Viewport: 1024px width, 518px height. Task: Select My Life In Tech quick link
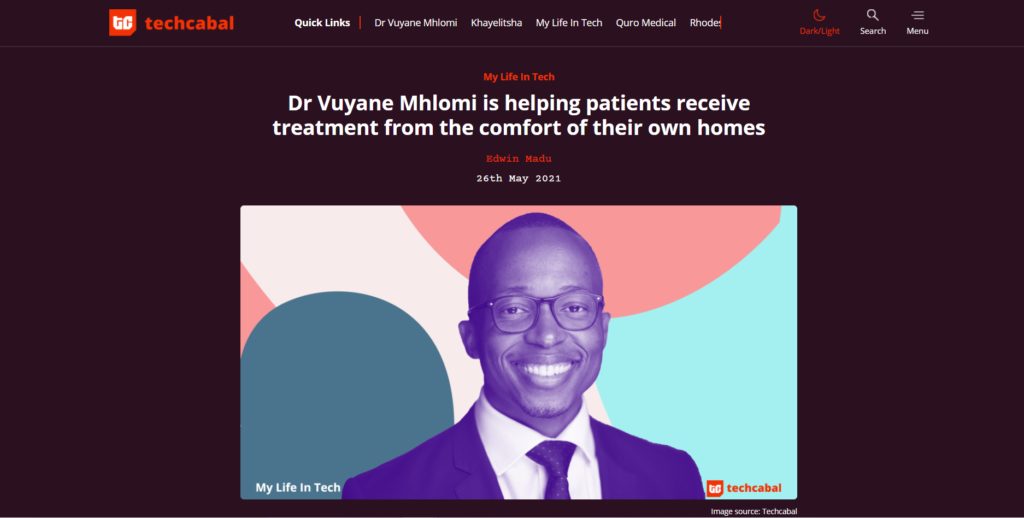[x=569, y=23]
